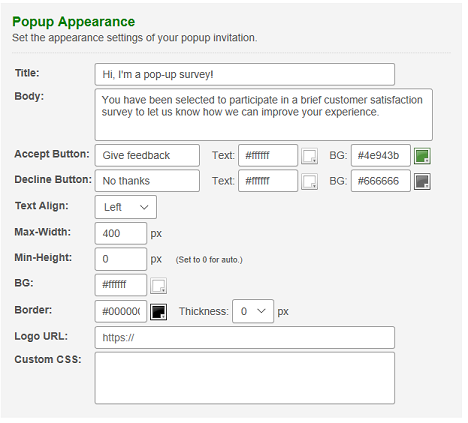Image resolution: width=468 pixels, height=423 pixels.
Task: Focus Accept Button BG hex field #4e943b
Action: click(x=381, y=155)
